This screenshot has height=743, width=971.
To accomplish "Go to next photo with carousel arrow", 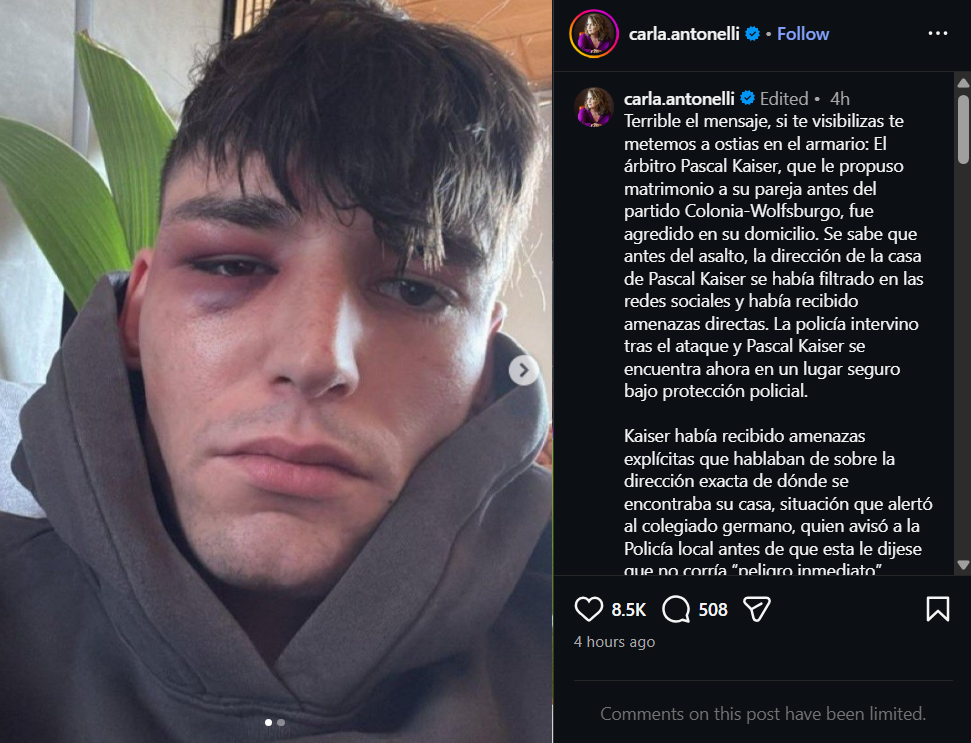I will pyautogui.click(x=524, y=370).
